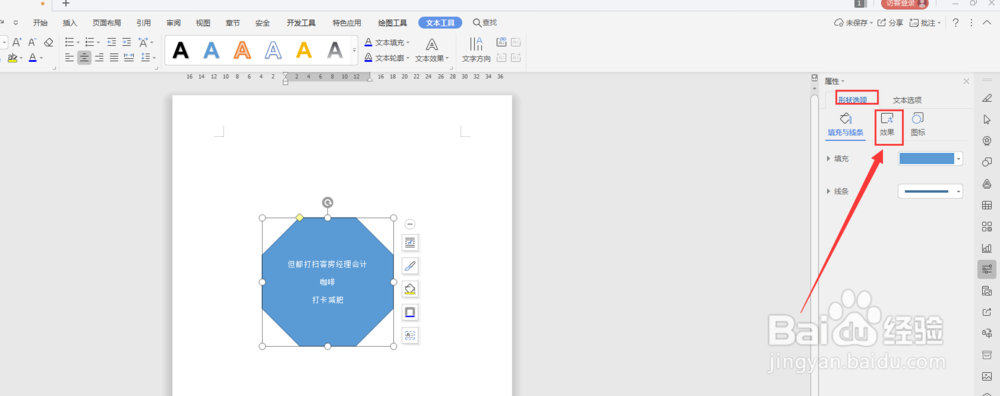Choose the blue fill text style

pos(212,50)
